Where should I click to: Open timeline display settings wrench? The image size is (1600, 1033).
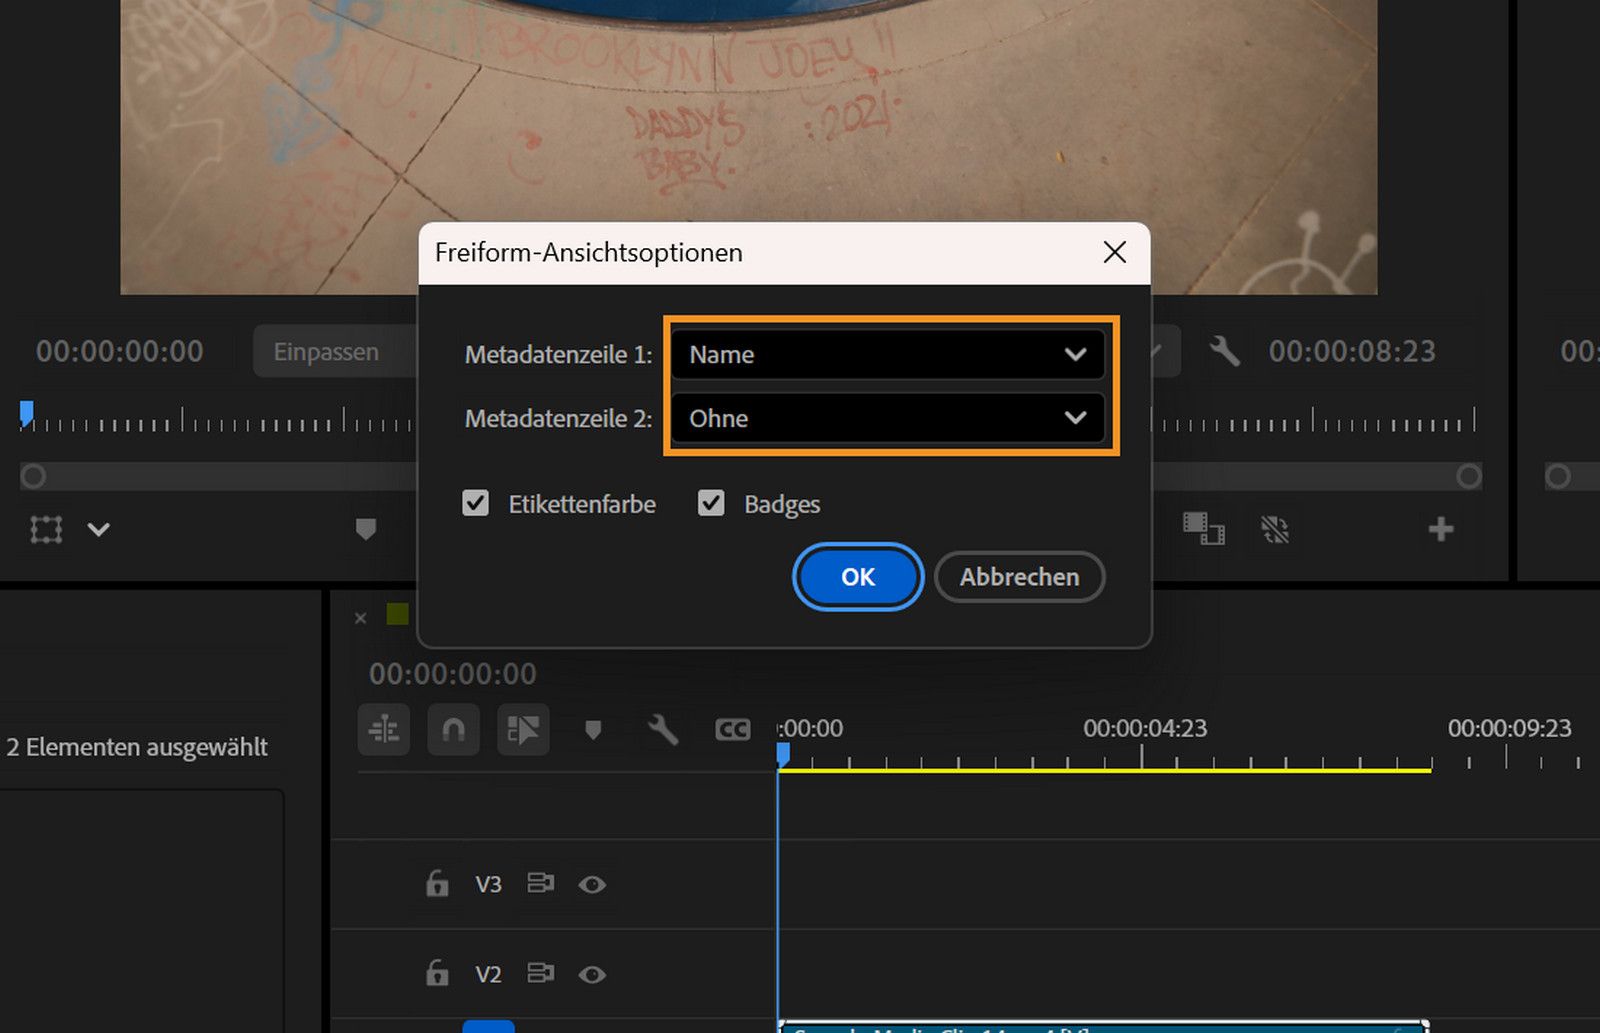662,730
